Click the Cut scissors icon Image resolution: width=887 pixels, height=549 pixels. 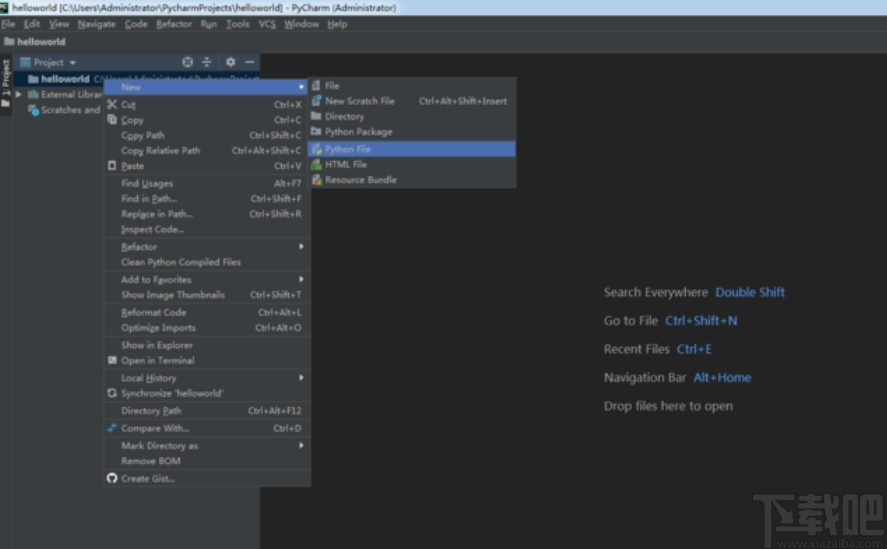tap(112, 104)
